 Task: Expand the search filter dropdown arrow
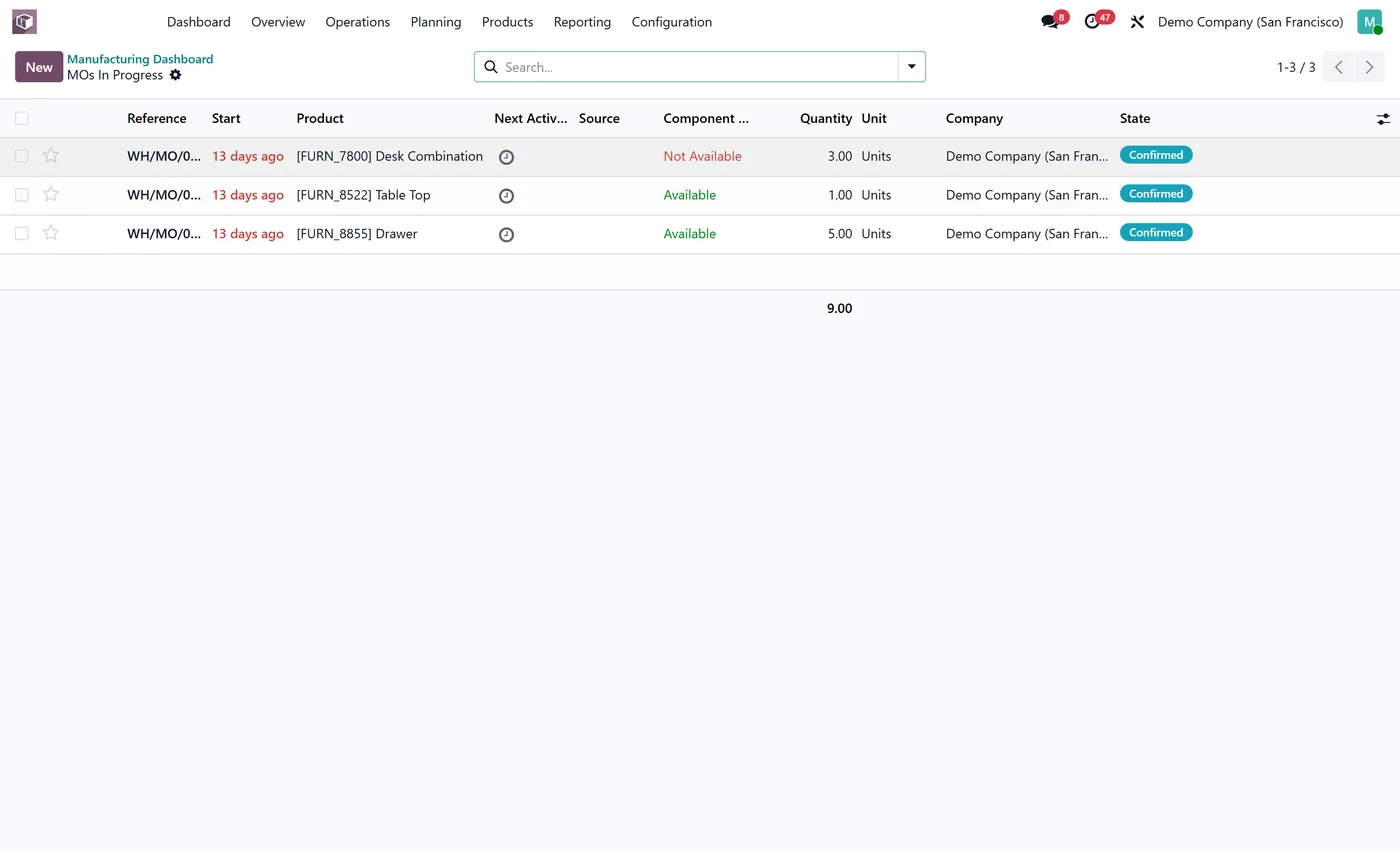(x=912, y=67)
